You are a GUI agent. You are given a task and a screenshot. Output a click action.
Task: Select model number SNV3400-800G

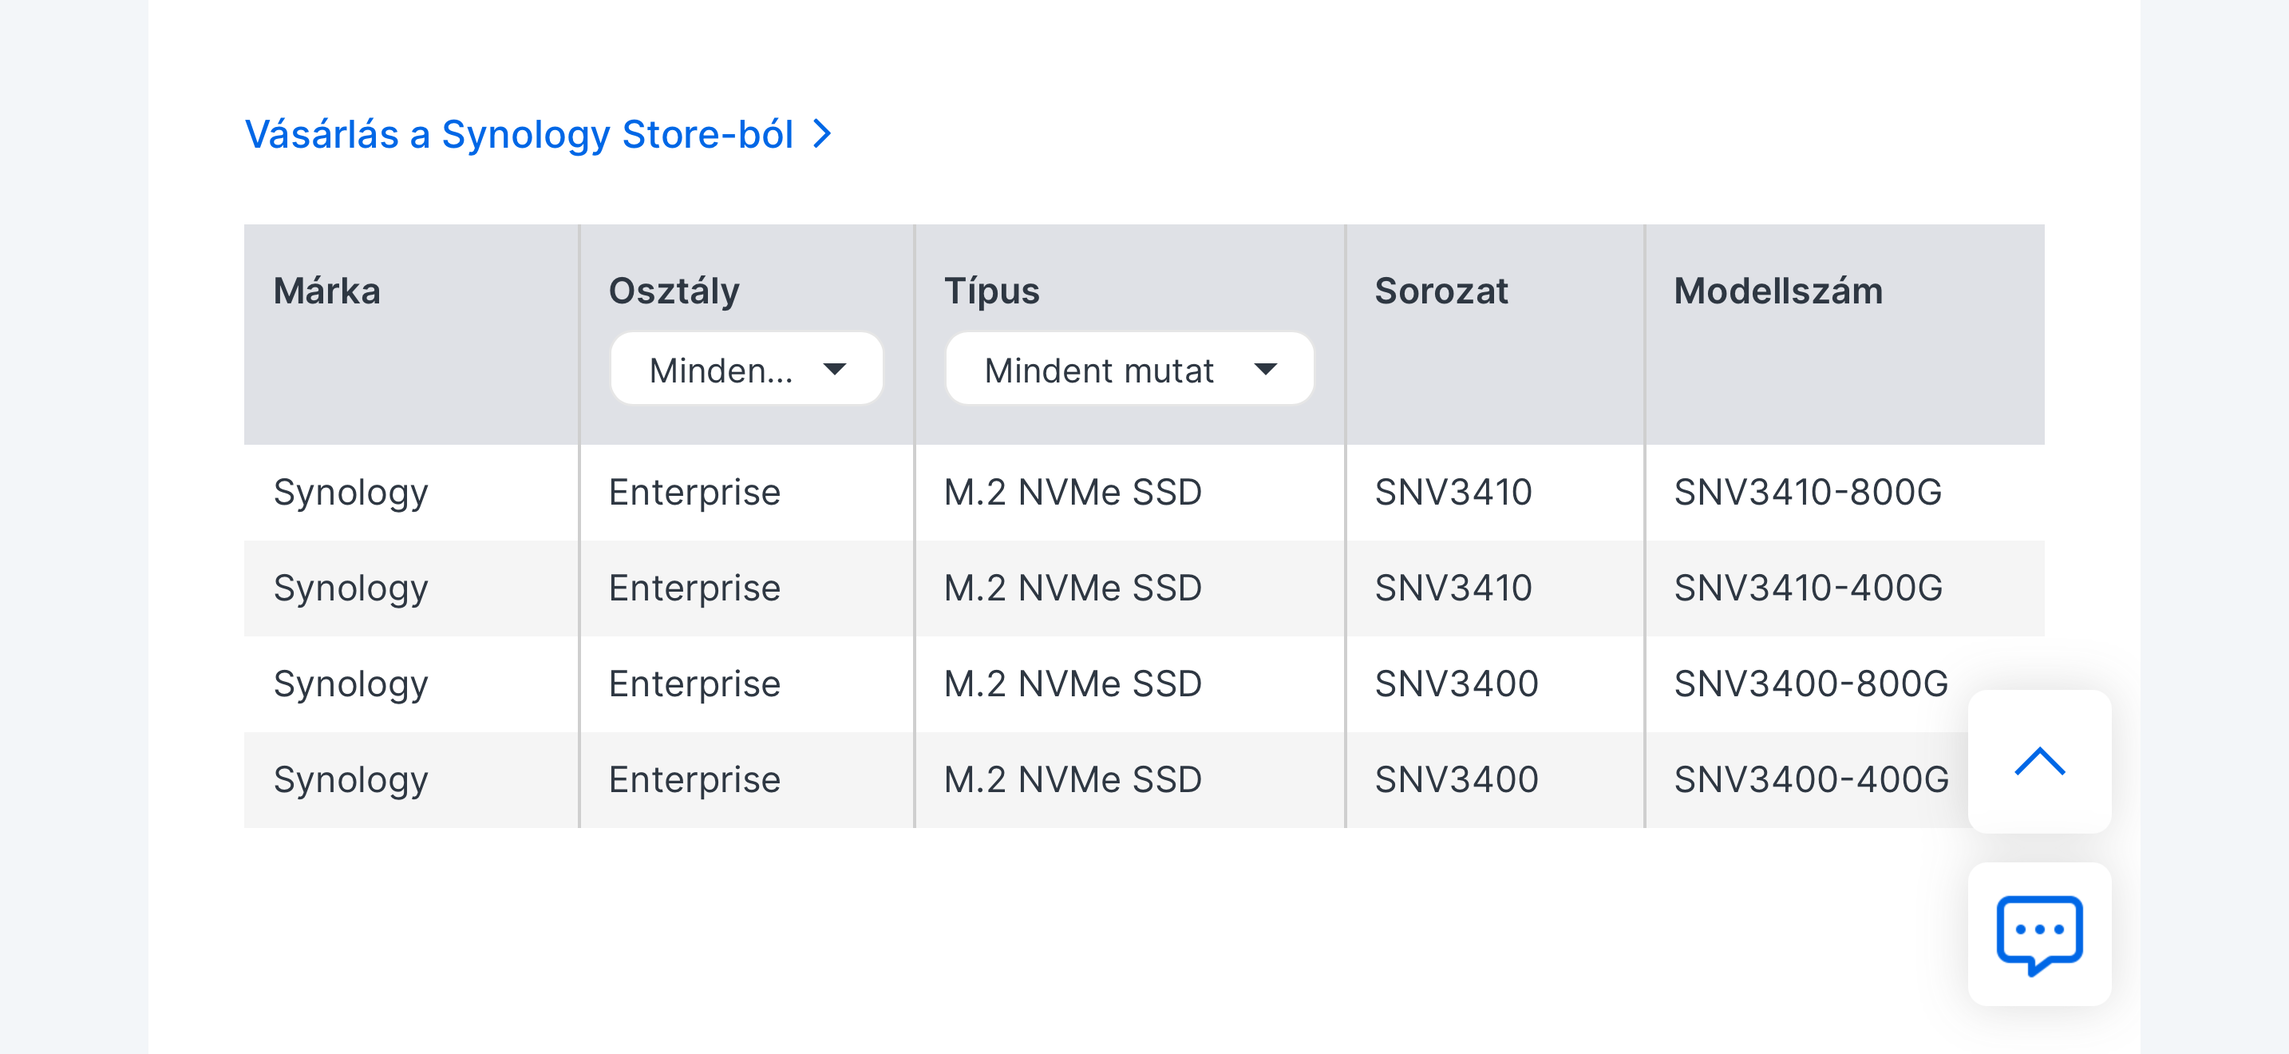tap(1811, 684)
